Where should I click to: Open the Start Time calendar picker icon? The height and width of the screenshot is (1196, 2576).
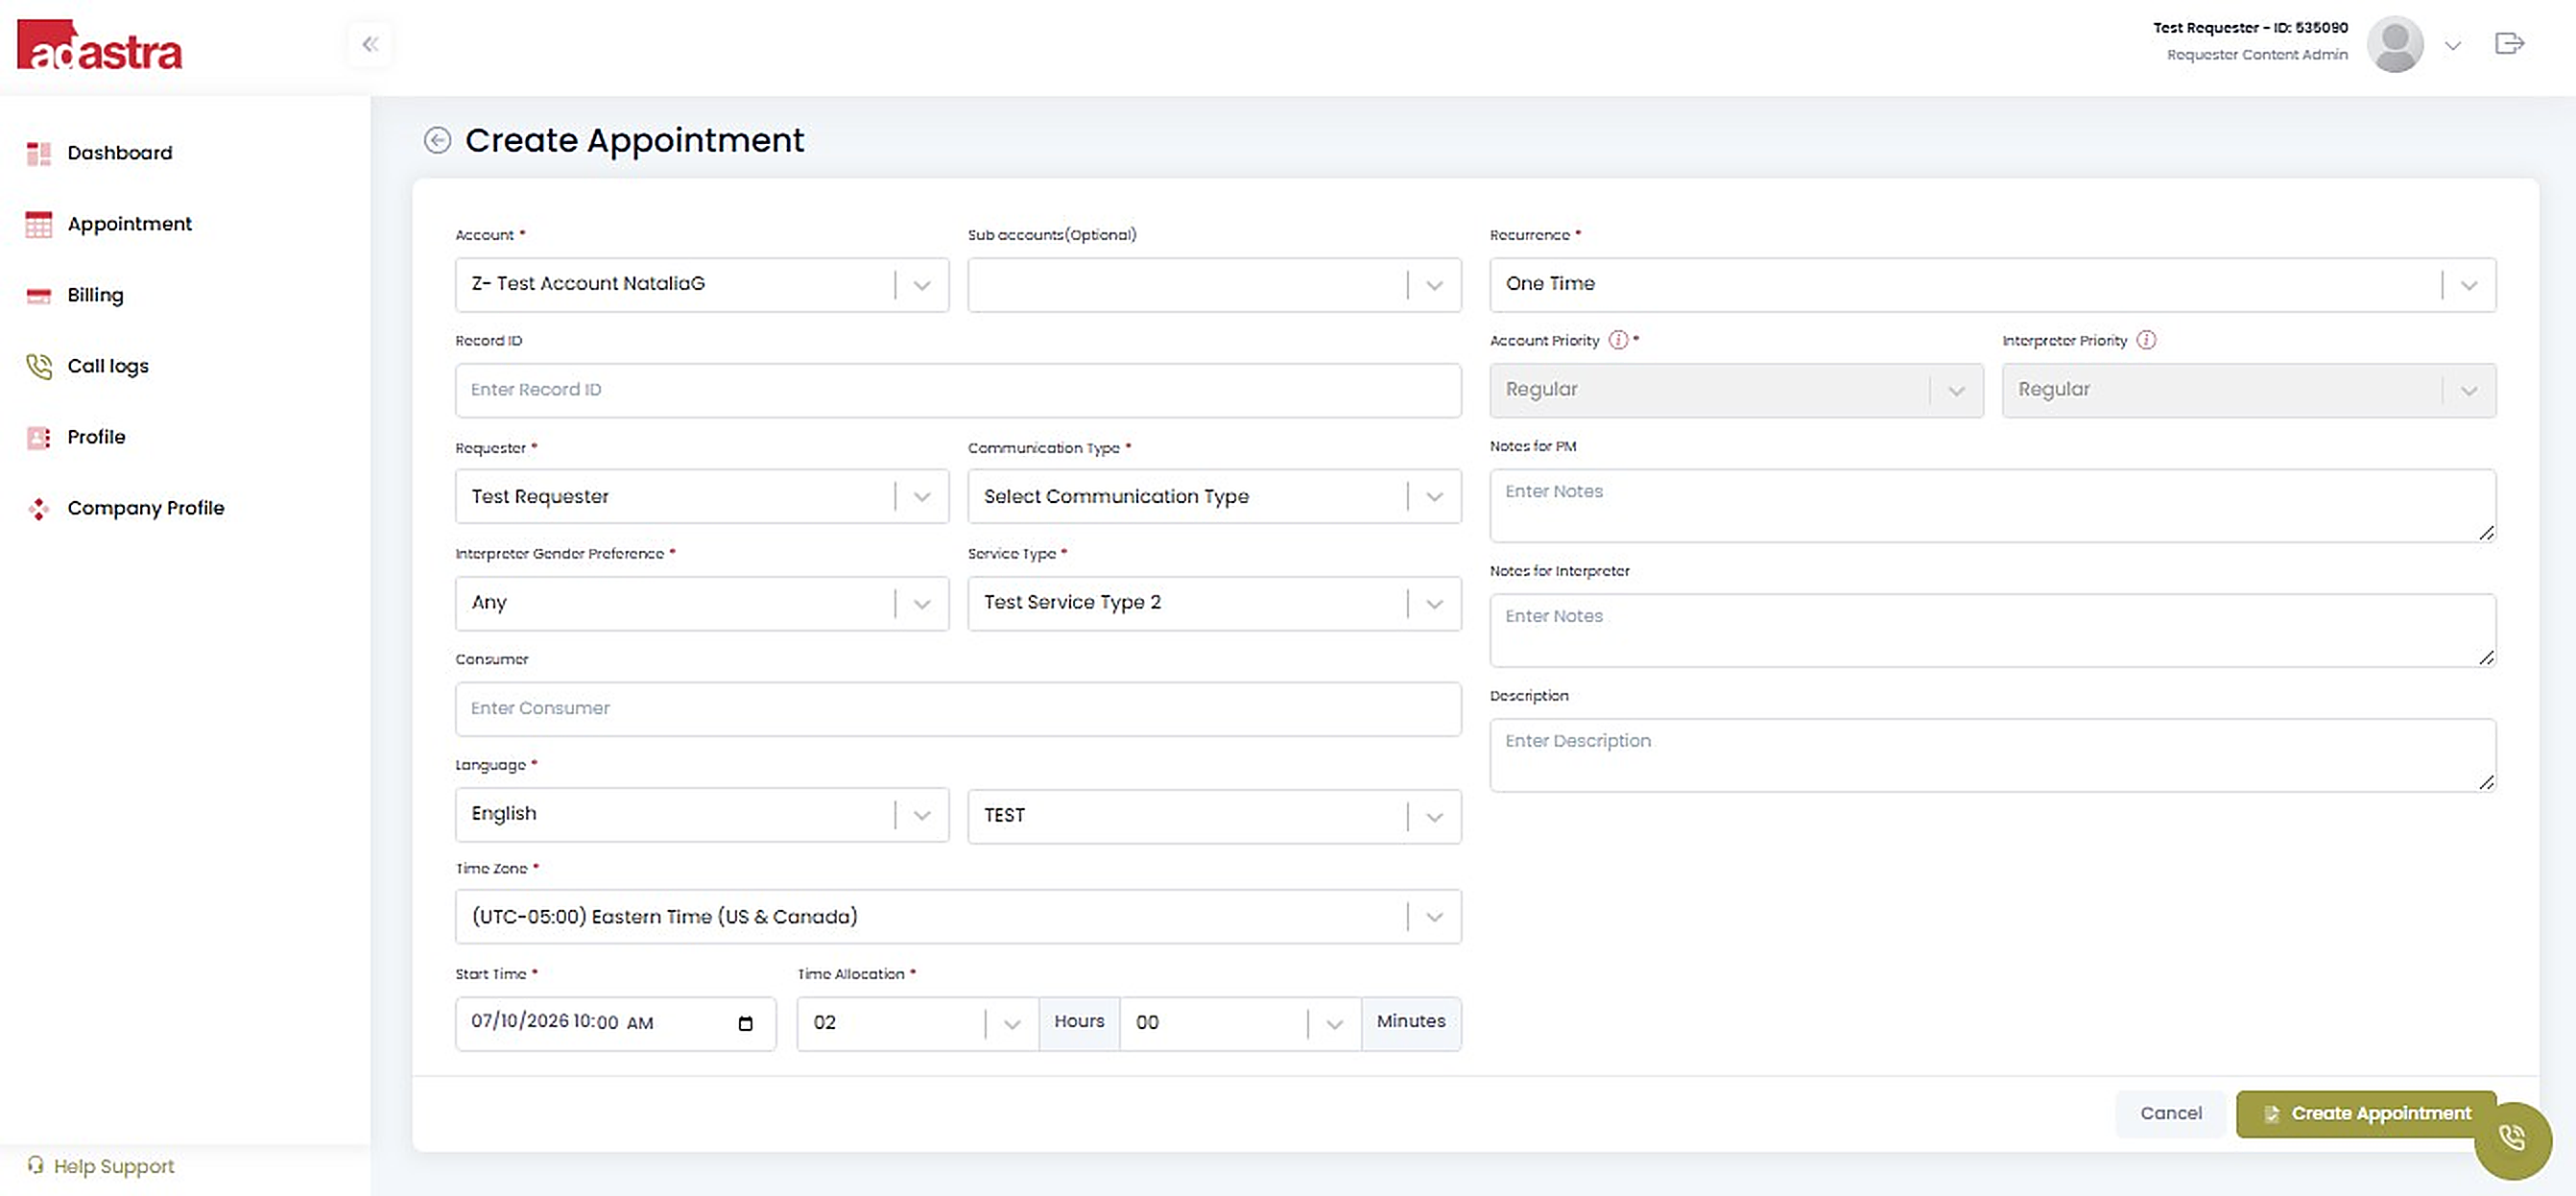click(x=745, y=1023)
